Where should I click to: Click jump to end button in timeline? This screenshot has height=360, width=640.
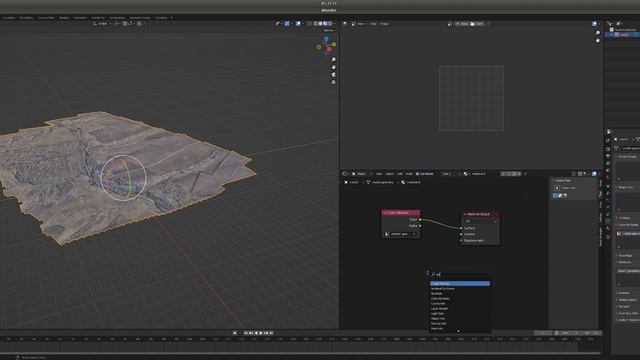click(271, 333)
